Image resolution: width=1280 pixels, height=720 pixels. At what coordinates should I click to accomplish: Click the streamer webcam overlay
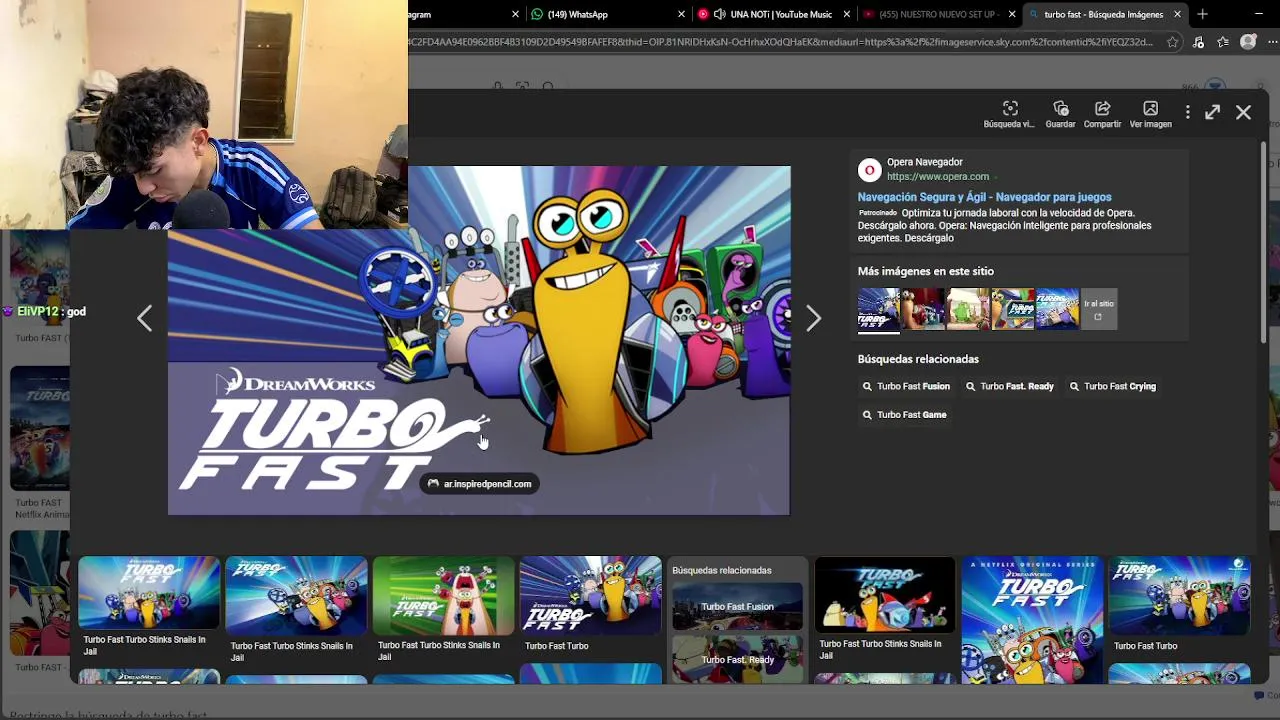tap(204, 115)
